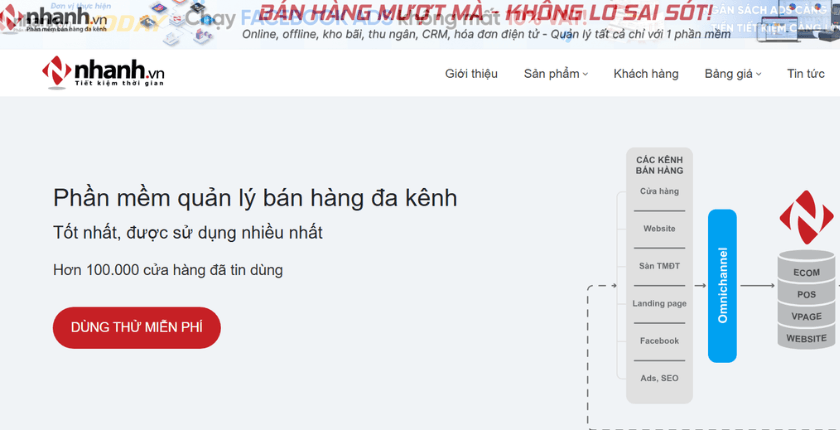
Task: Select the Ads, SEO channel label
Action: point(659,378)
